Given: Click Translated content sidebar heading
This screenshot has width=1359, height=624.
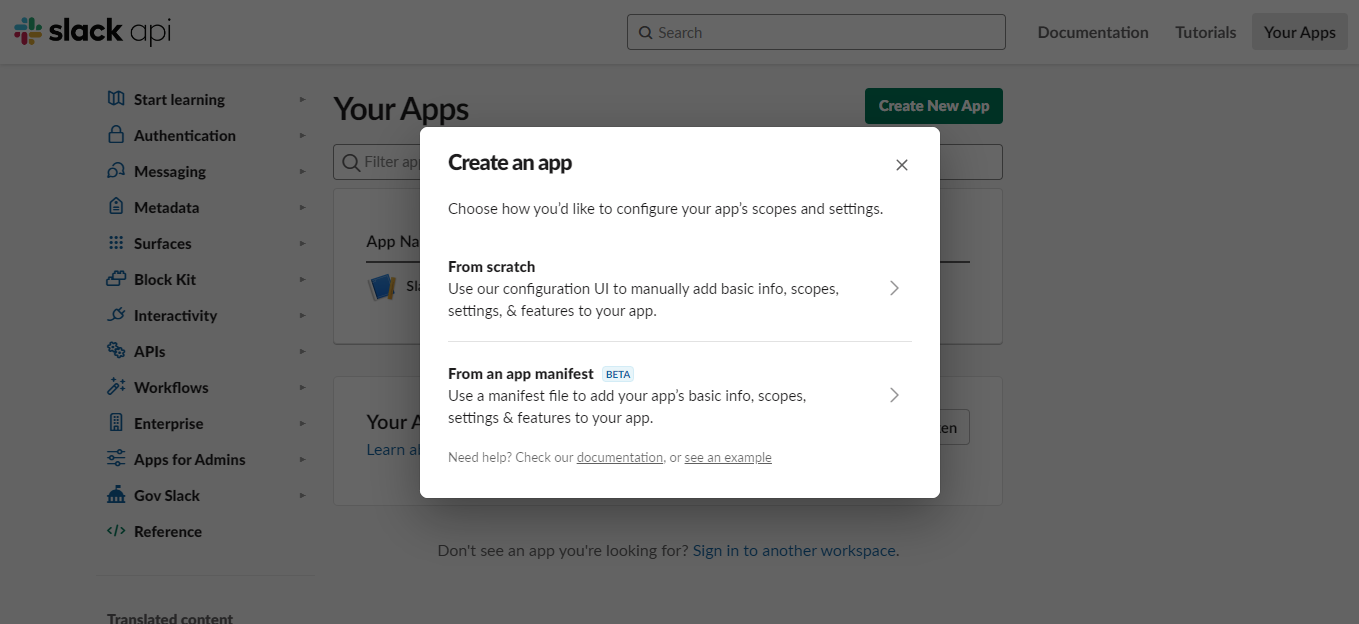Looking at the screenshot, I should pyautogui.click(x=170, y=619).
